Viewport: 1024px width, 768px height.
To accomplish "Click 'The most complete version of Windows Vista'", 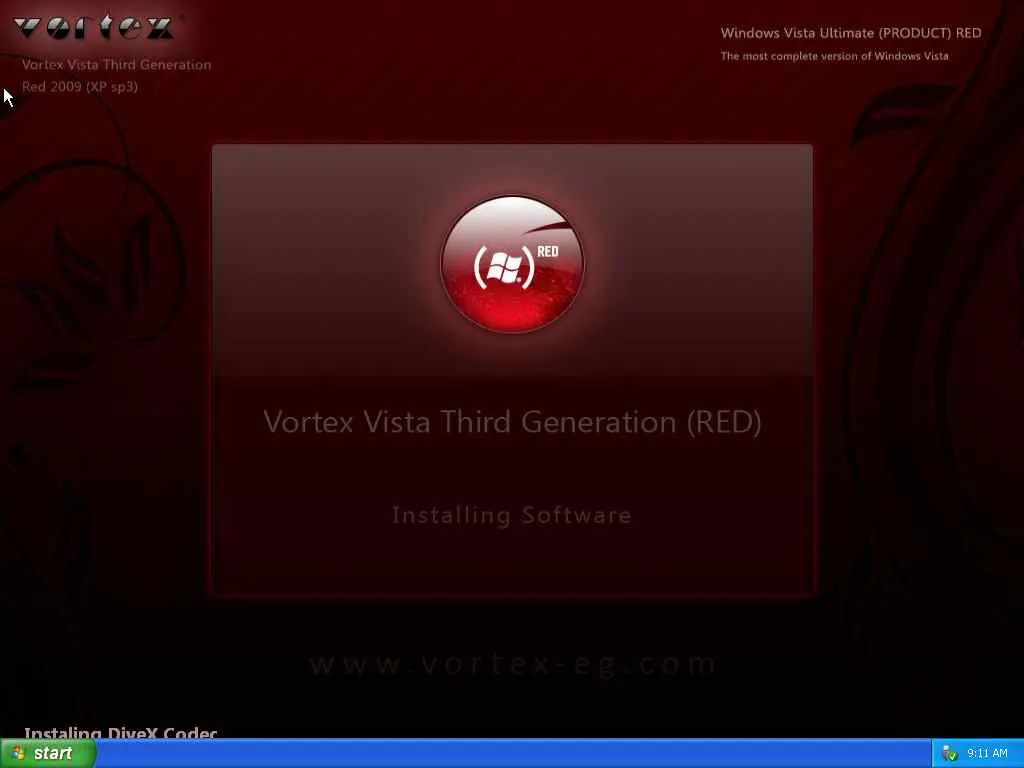I will (834, 56).
